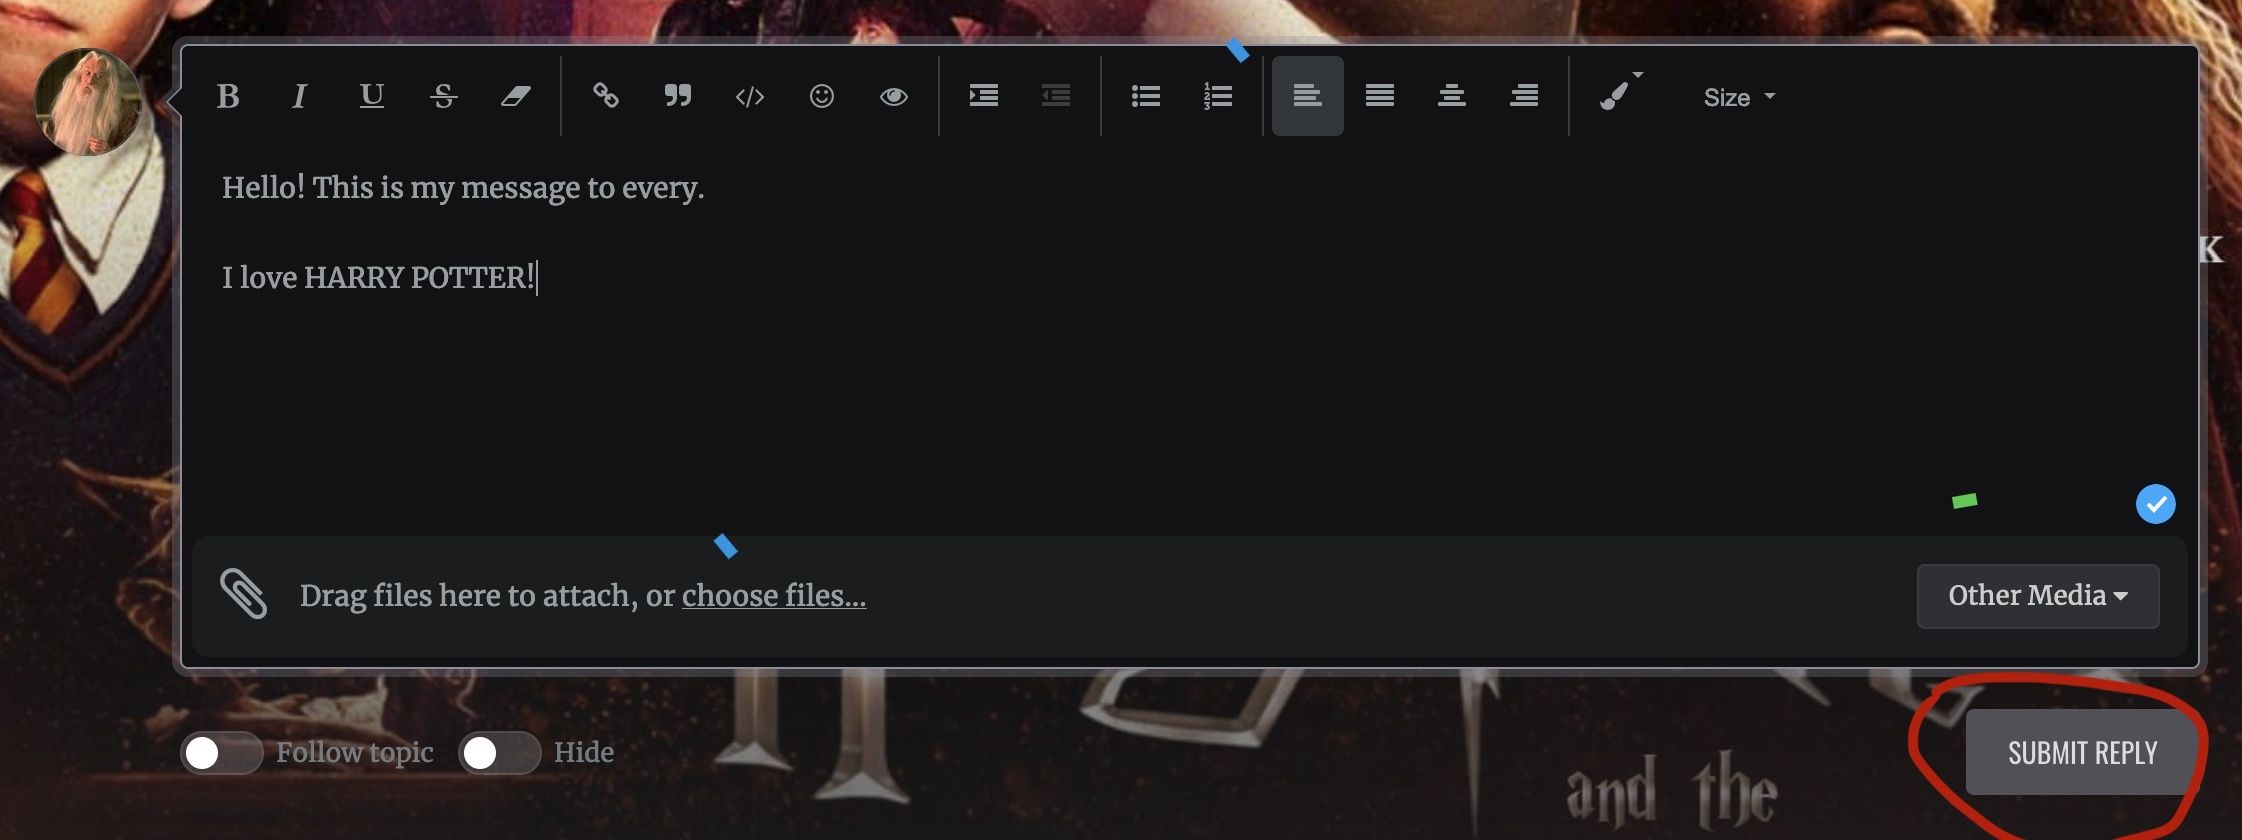Click the choose files link
The image size is (2242, 840).
(x=774, y=596)
